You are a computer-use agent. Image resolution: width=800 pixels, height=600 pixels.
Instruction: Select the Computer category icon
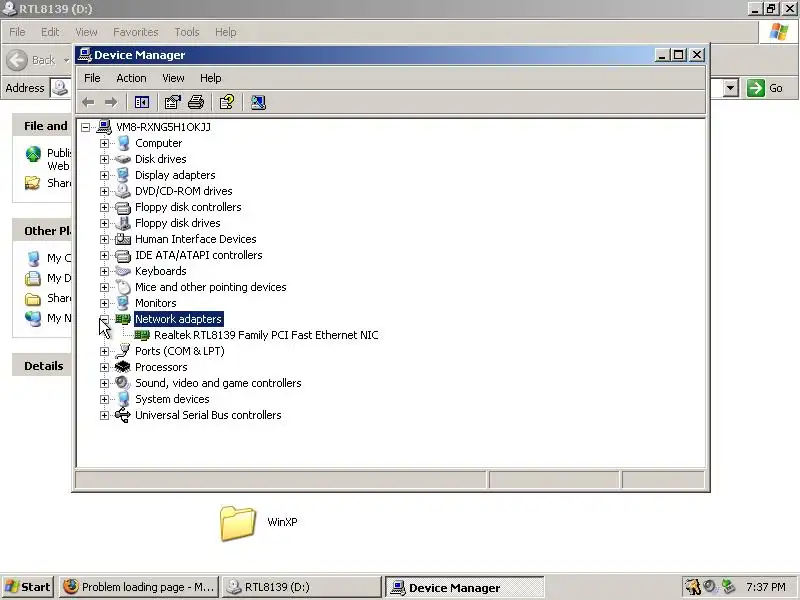(x=123, y=143)
